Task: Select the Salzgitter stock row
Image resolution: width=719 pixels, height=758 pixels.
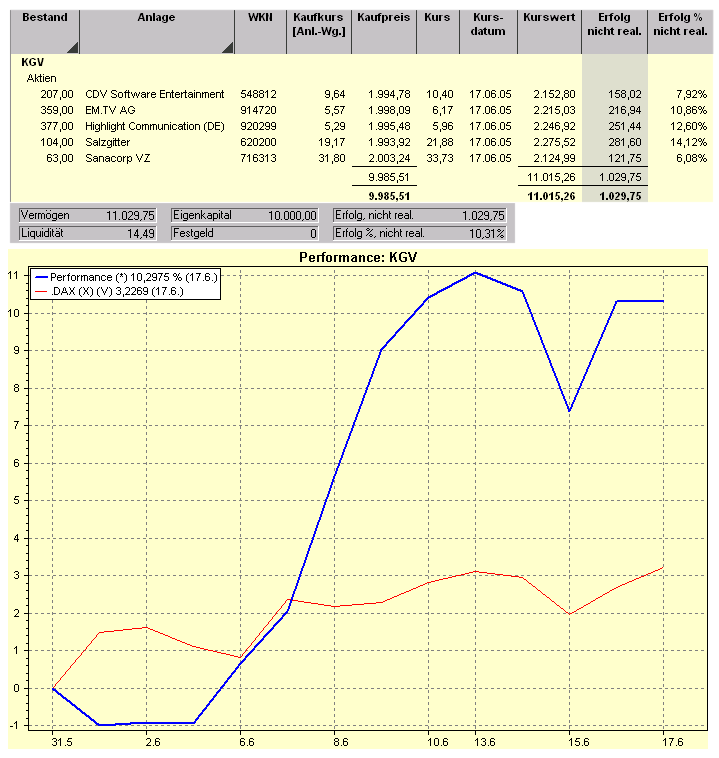Action: click(362, 142)
